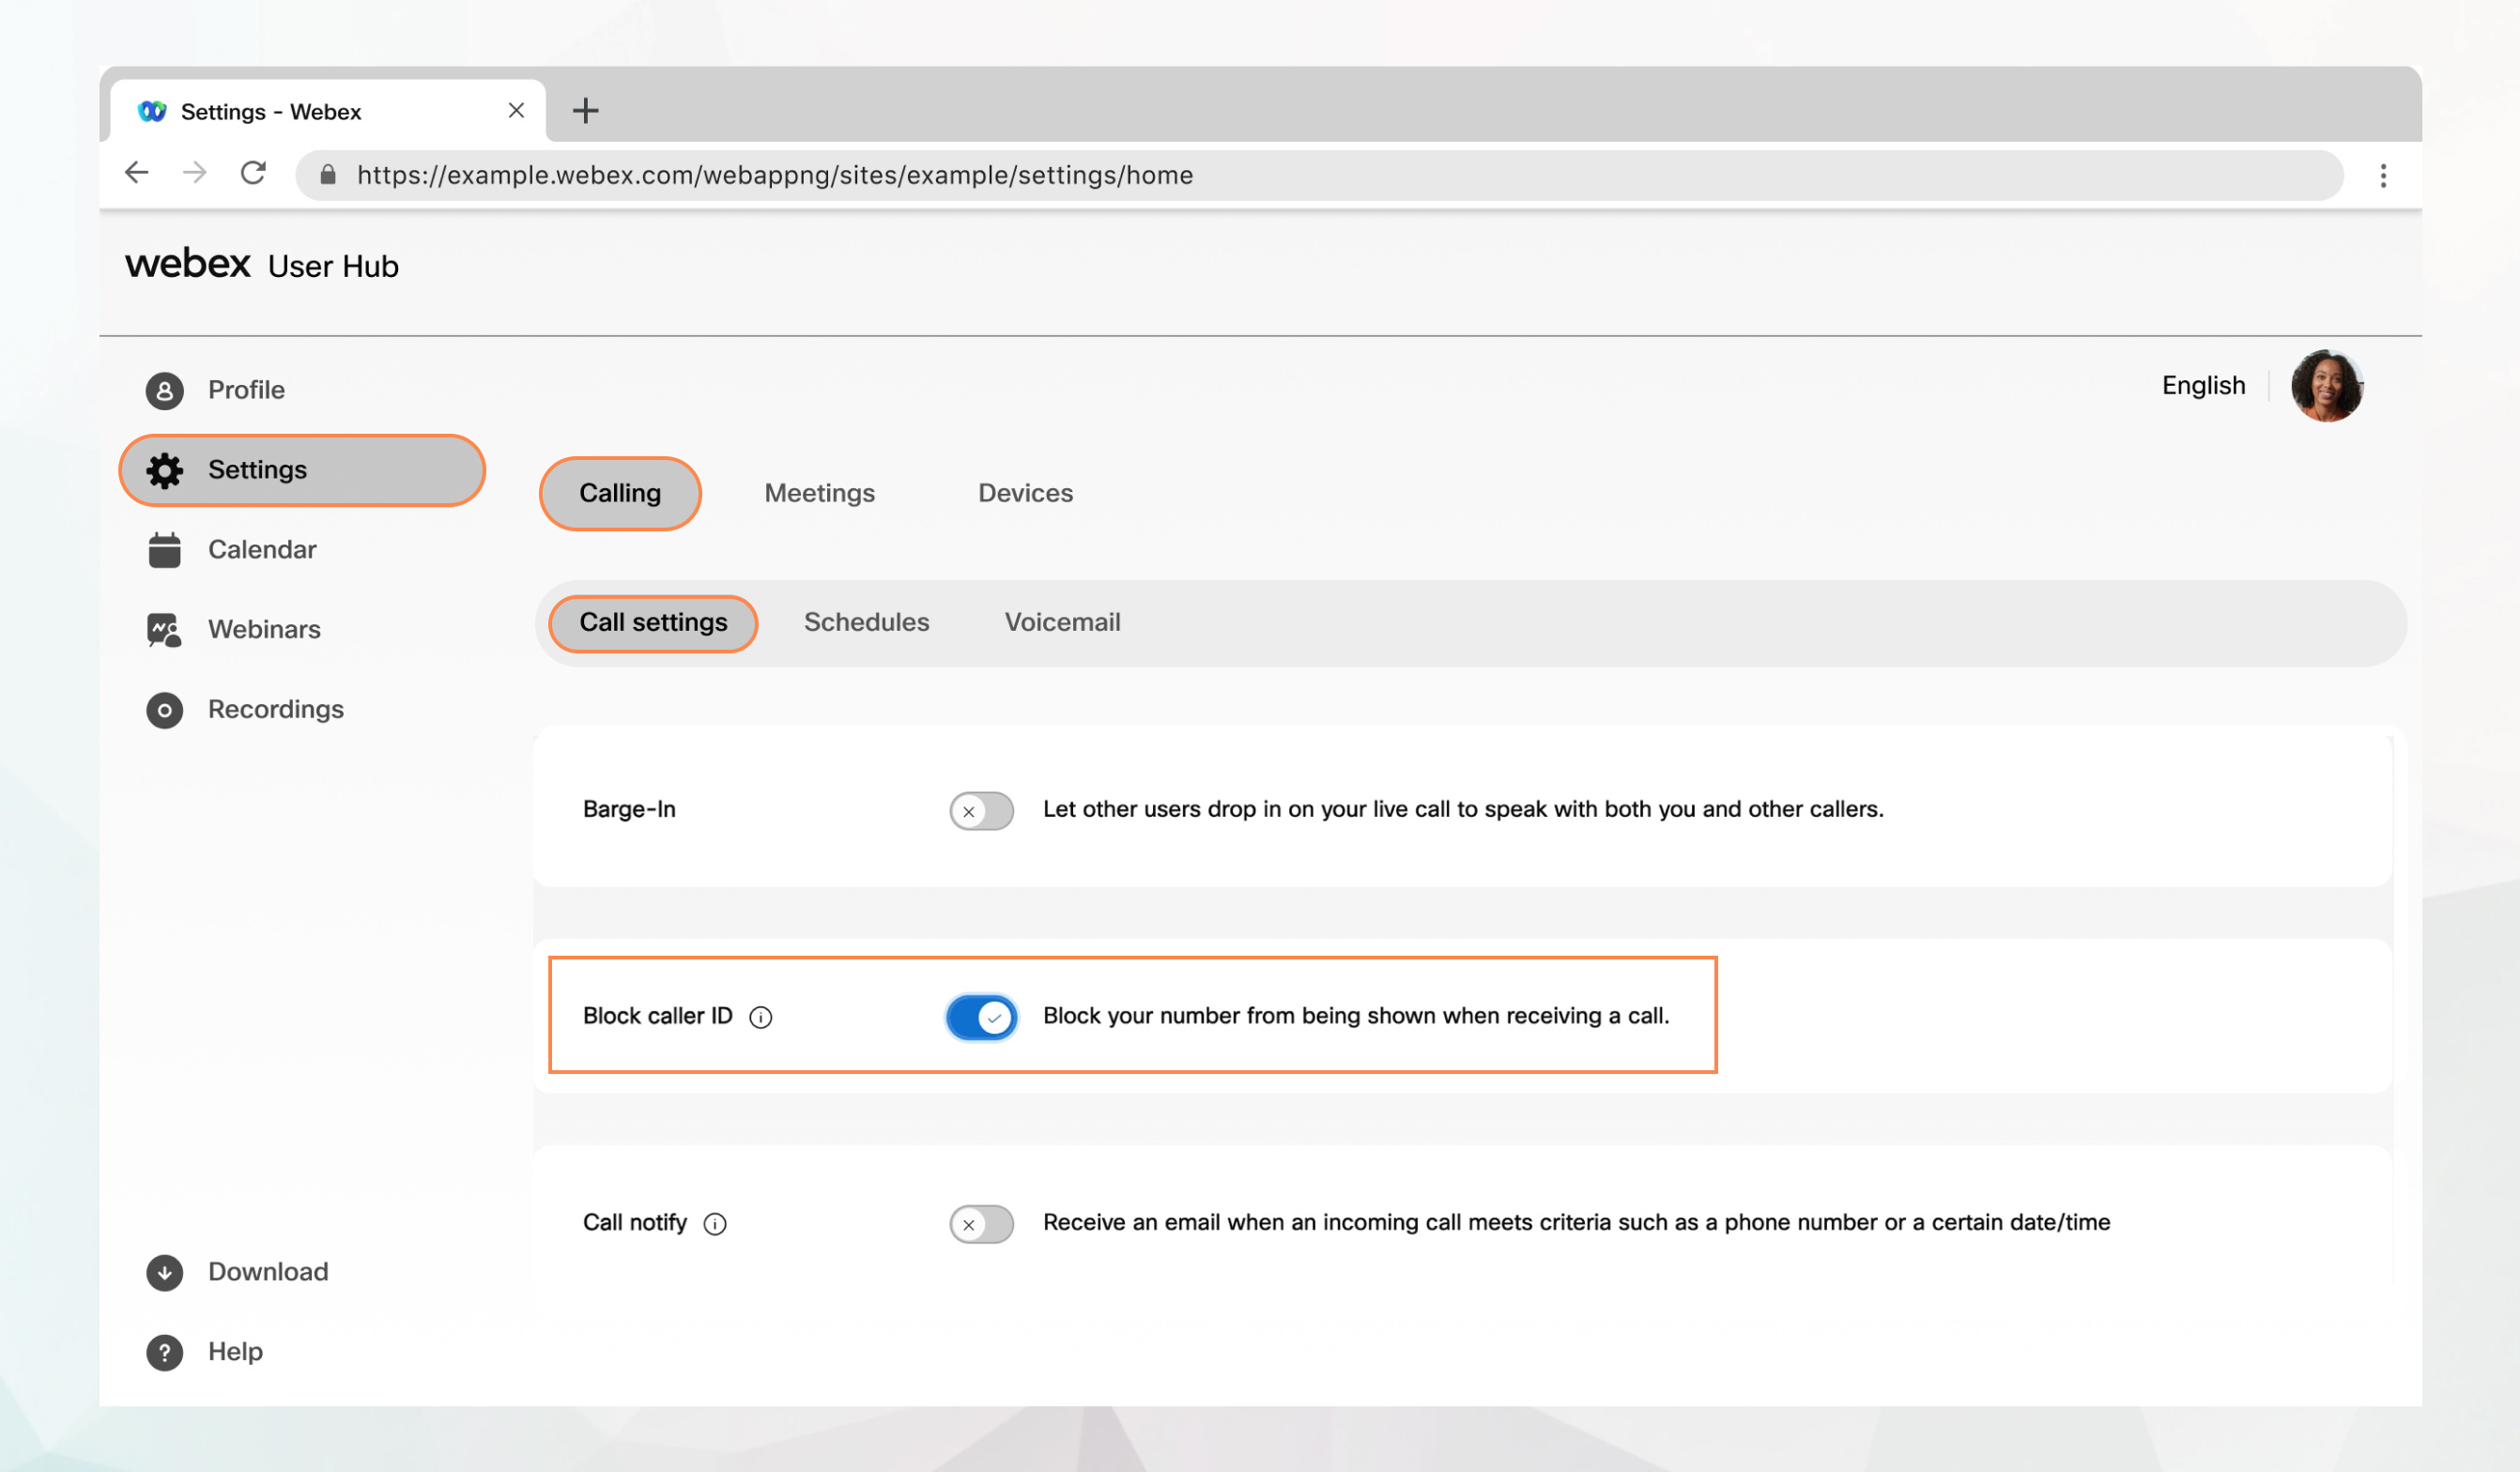Click the Settings gear icon
This screenshot has width=2520, height=1472.
[x=164, y=468]
